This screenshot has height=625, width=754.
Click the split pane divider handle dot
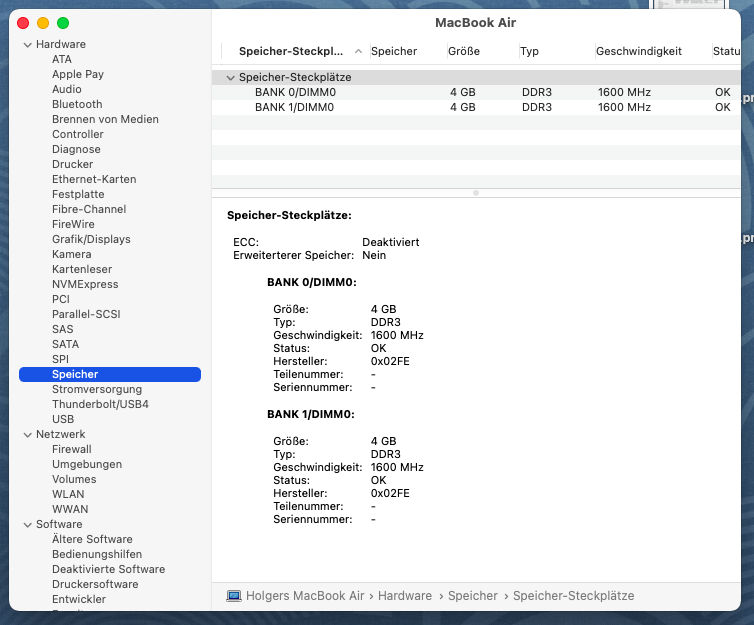pos(476,193)
